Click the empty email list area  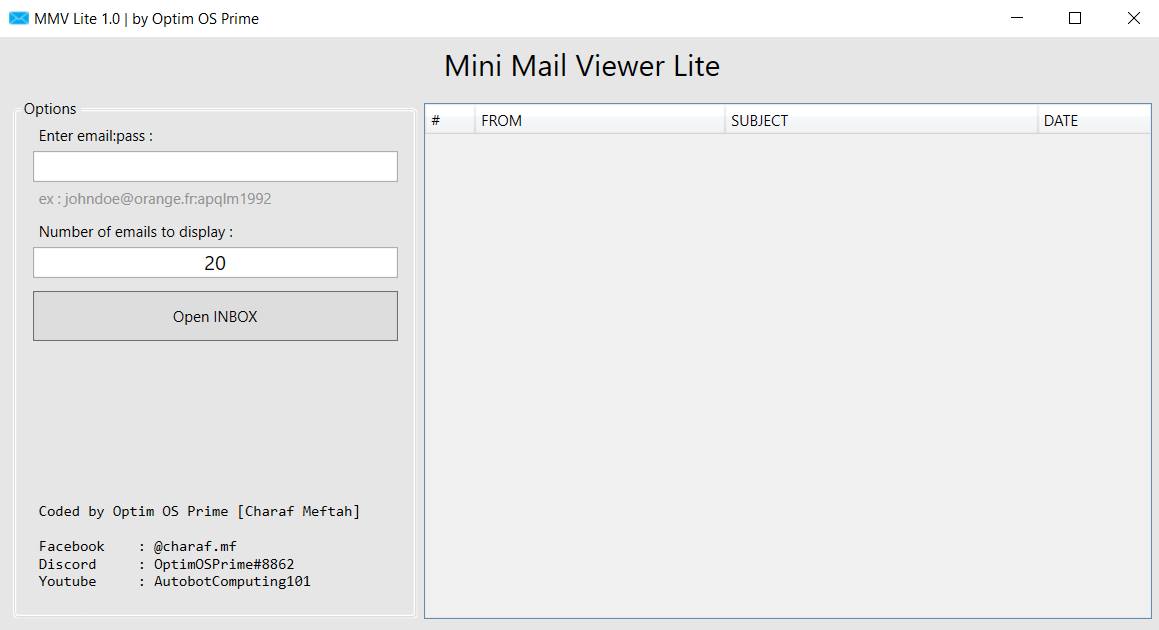point(787,375)
